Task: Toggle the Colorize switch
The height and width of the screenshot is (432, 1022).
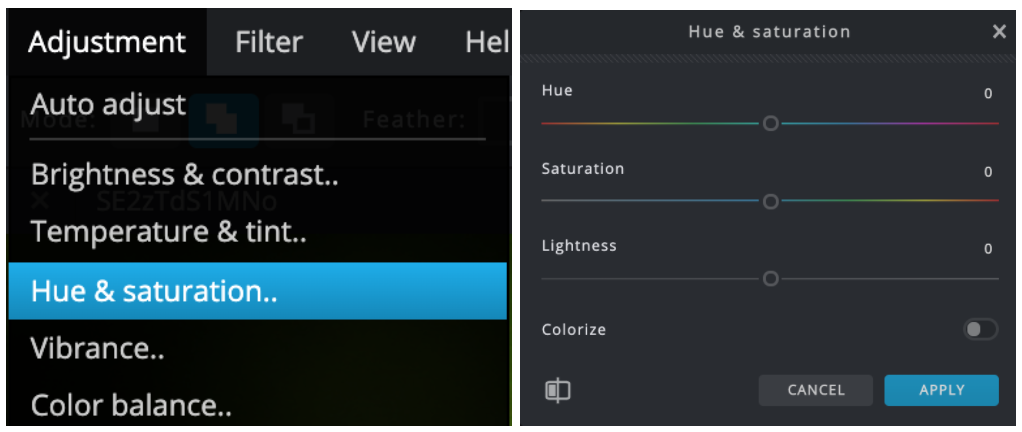Action: [980, 329]
